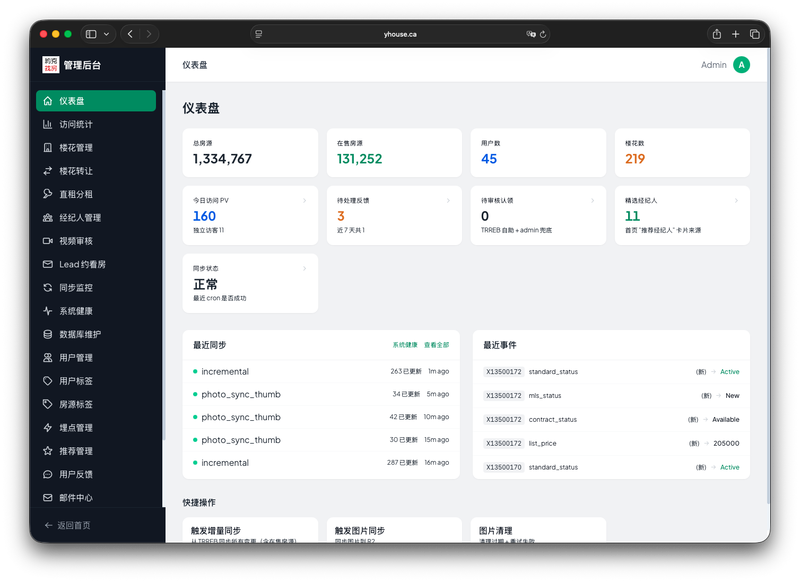The image size is (800, 582).
Task: Click the 用户管理 user icon
Action: tap(47, 358)
